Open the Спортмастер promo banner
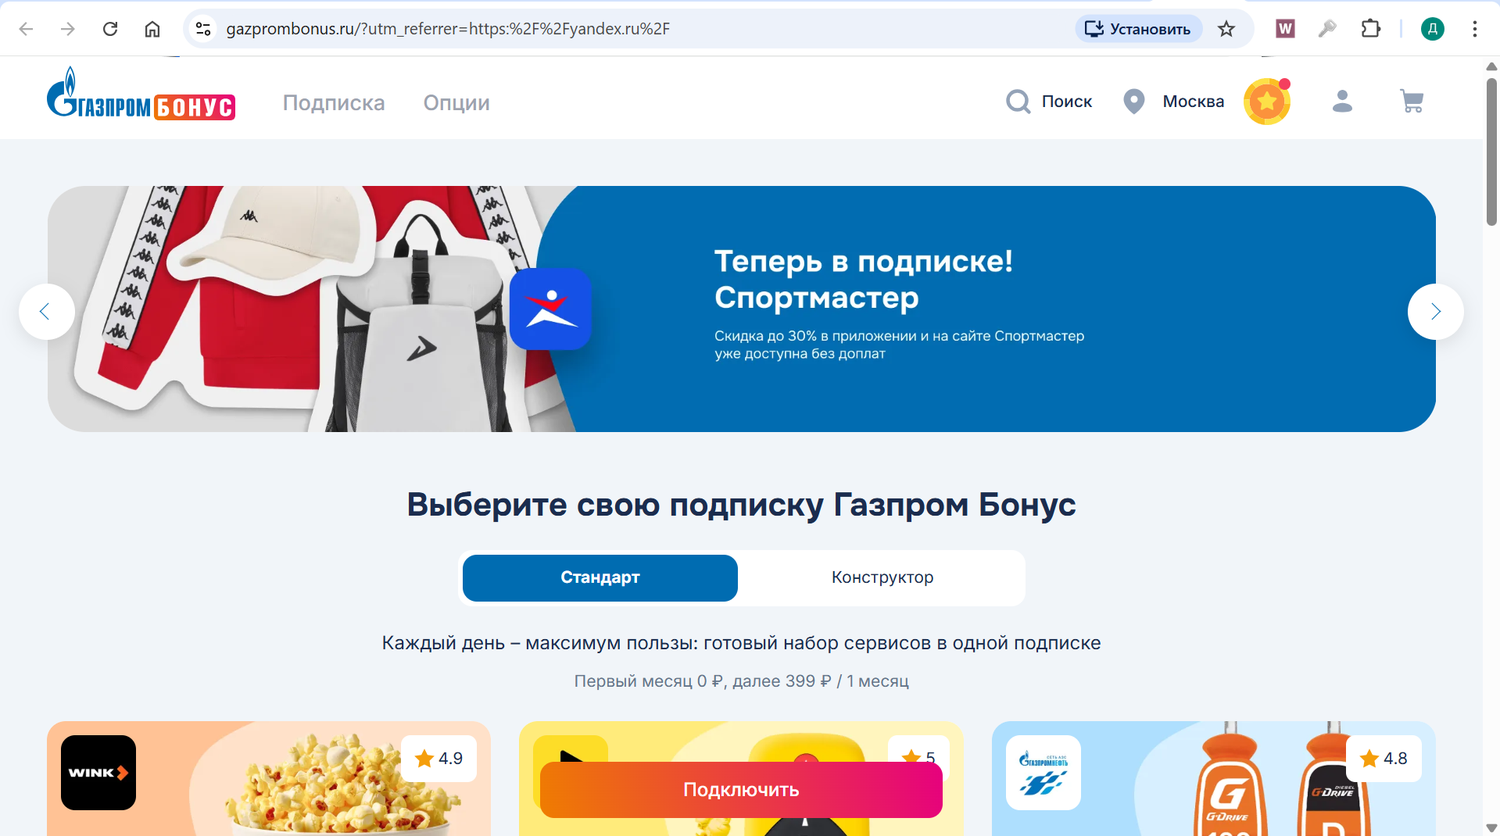This screenshot has width=1500, height=836. (741, 309)
